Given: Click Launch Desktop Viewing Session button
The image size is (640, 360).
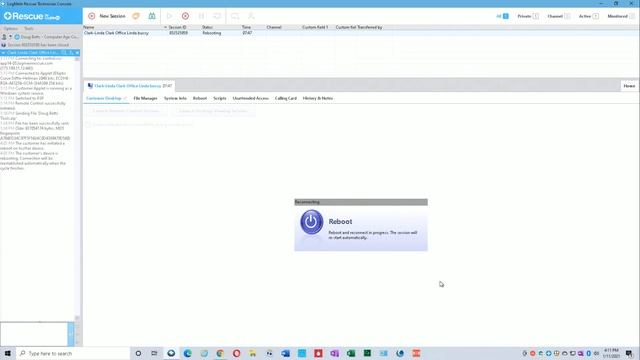Looking at the screenshot, I should pos(213,111).
